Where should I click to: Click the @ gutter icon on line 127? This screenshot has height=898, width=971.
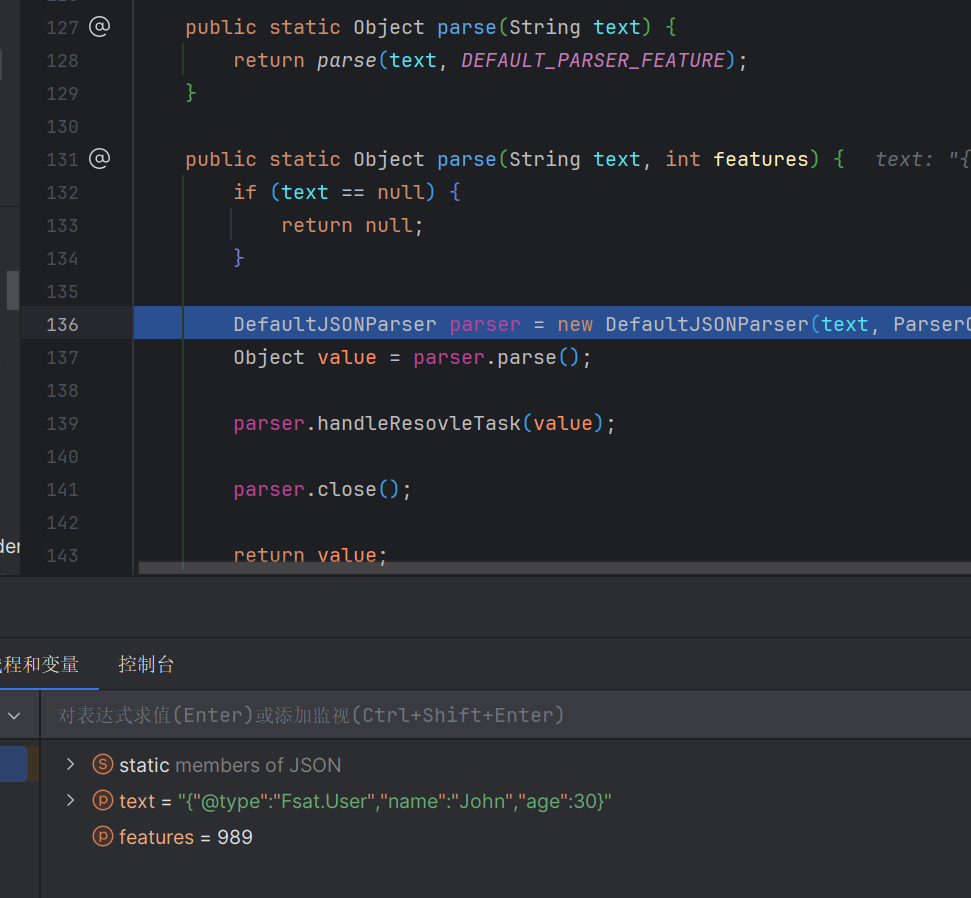[x=99, y=27]
